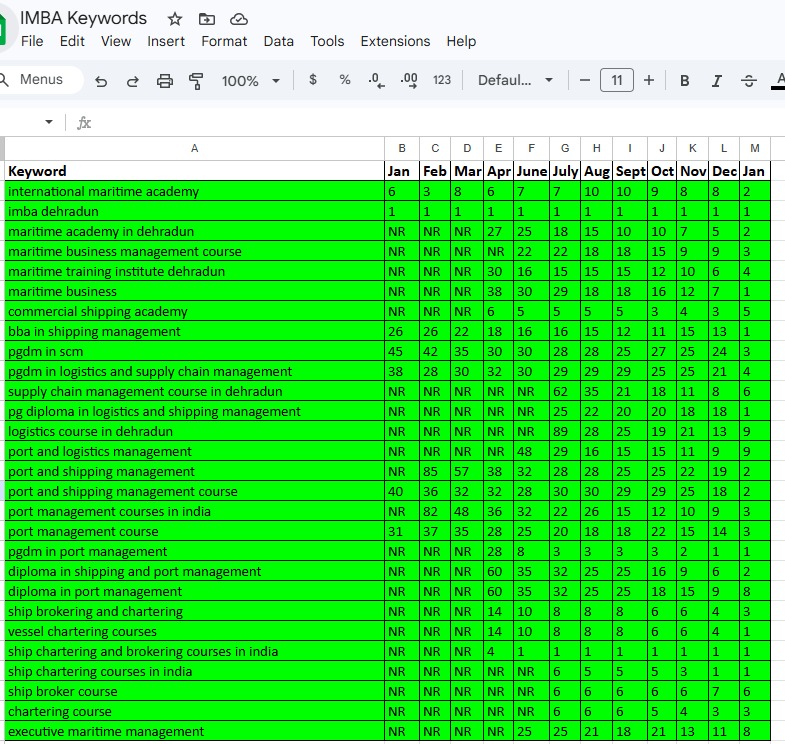Open the View menu
The width and height of the screenshot is (785, 744).
click(116, 41)
